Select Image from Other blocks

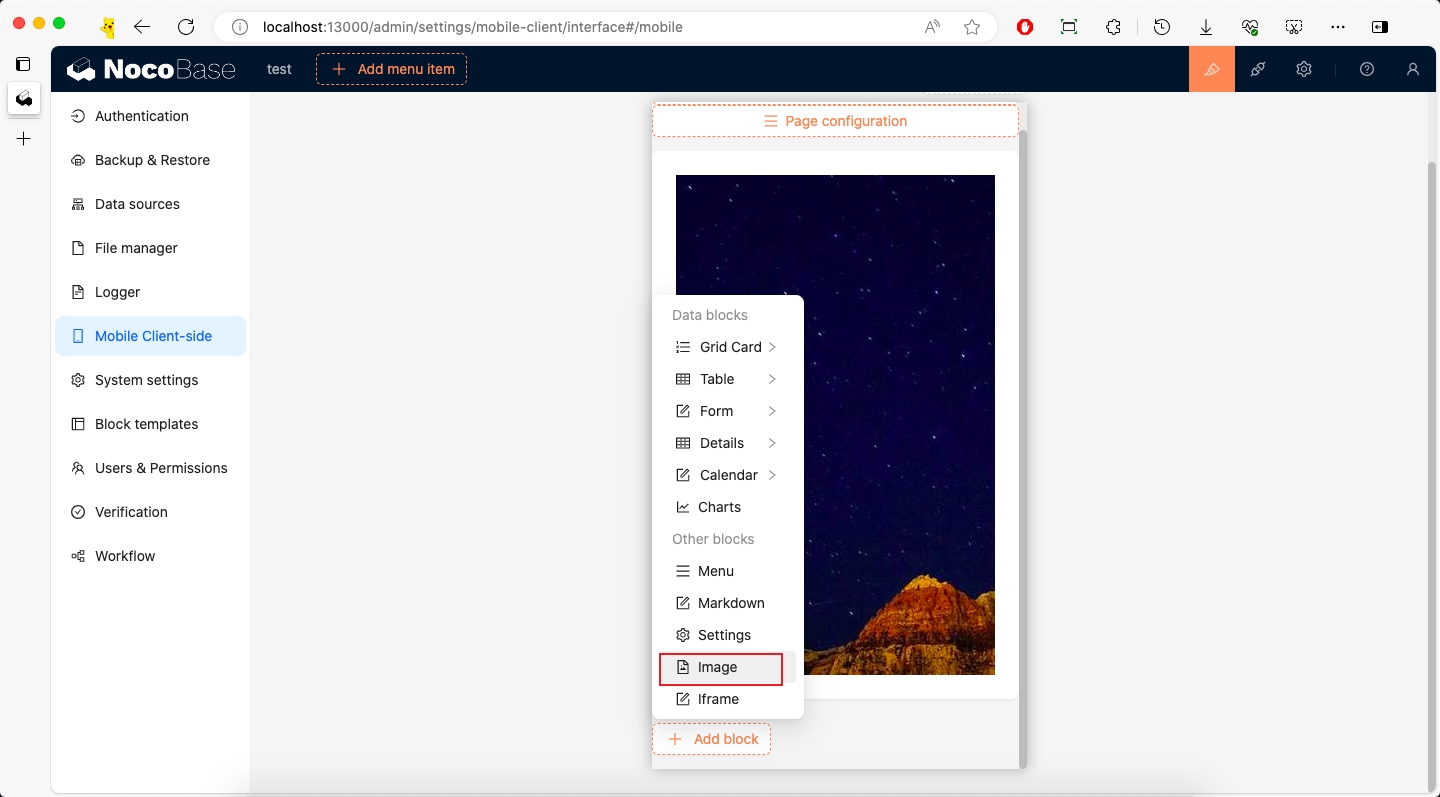(x=720, y=667)
